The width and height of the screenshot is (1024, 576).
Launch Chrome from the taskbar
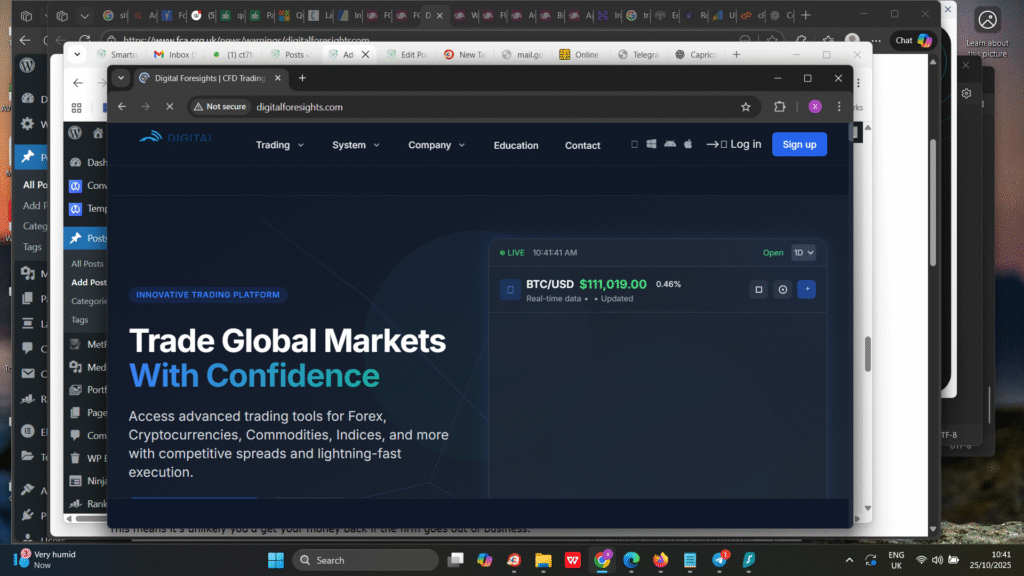click(601, 560)
